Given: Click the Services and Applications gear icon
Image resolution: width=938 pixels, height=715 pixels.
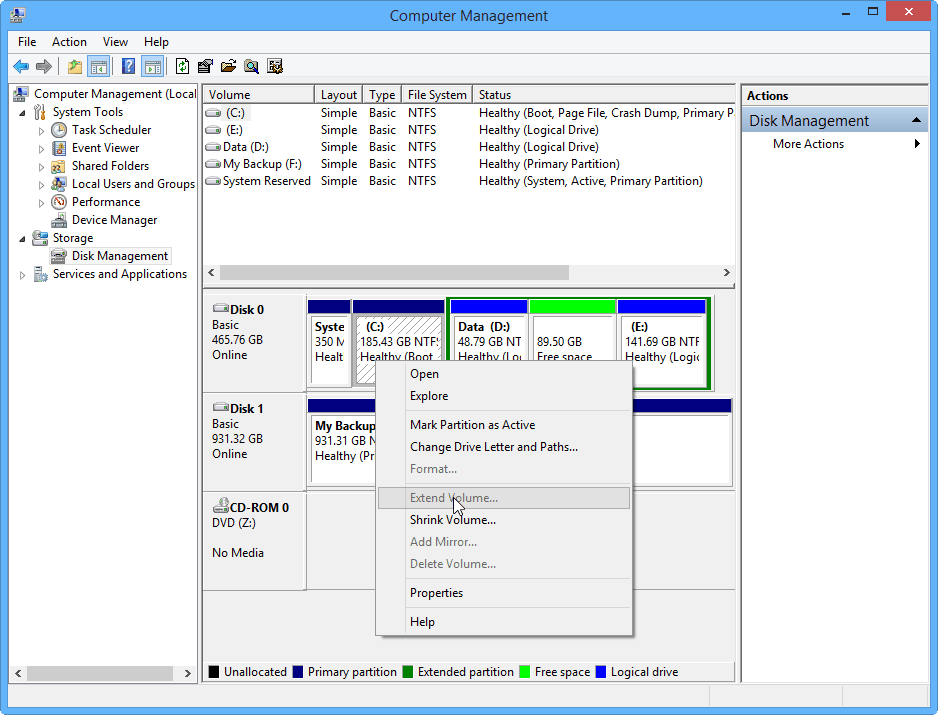Looking at the screenshot, I should pos(40,274).
